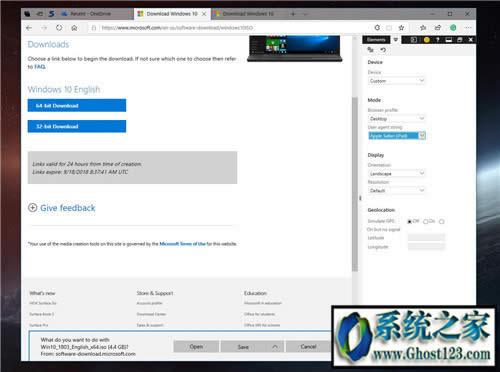The height and width of the screenshot is (372, 500).
Task: Click the Education footer heading
Action: pos(255,293)
